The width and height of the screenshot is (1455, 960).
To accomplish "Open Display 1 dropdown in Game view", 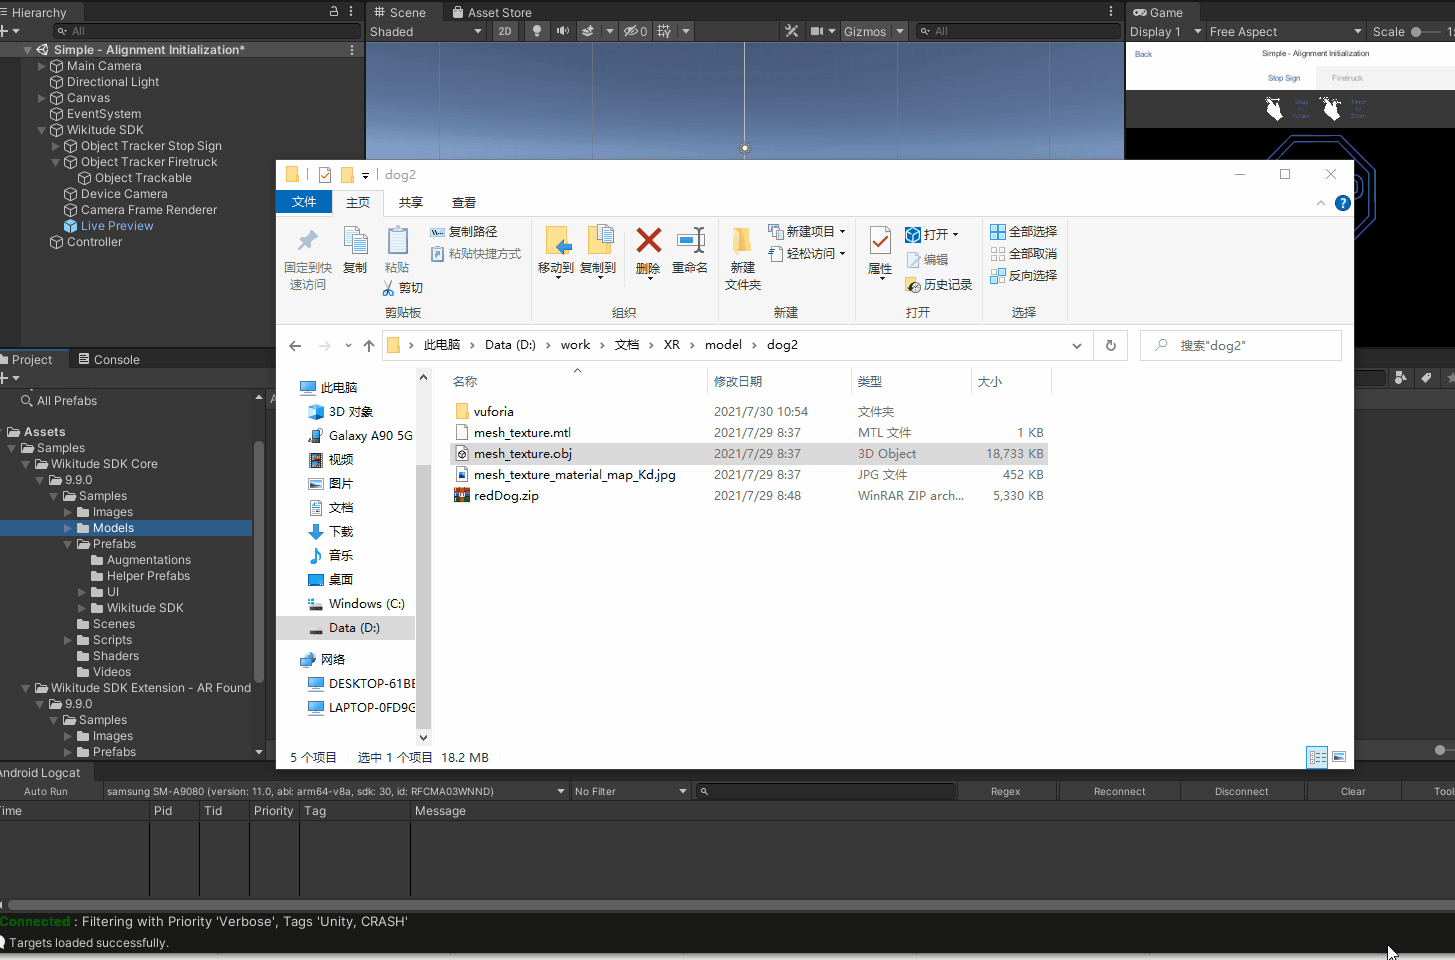I will click(x=1165, y=31).
